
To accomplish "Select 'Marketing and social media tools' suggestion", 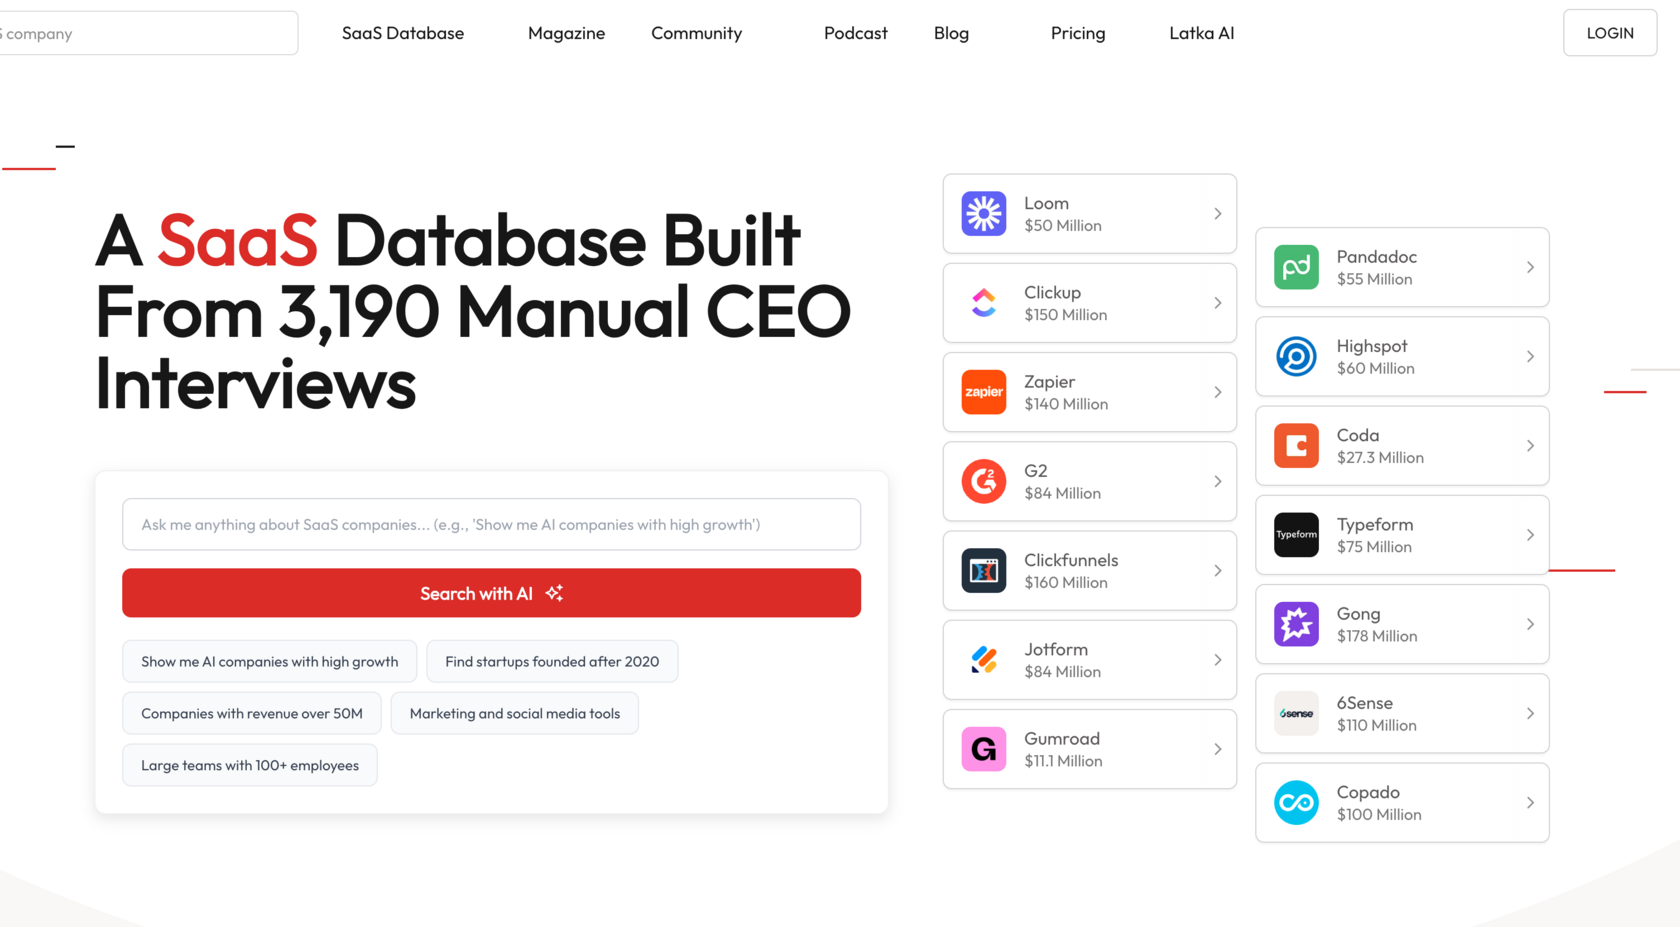I will point(515,713).
